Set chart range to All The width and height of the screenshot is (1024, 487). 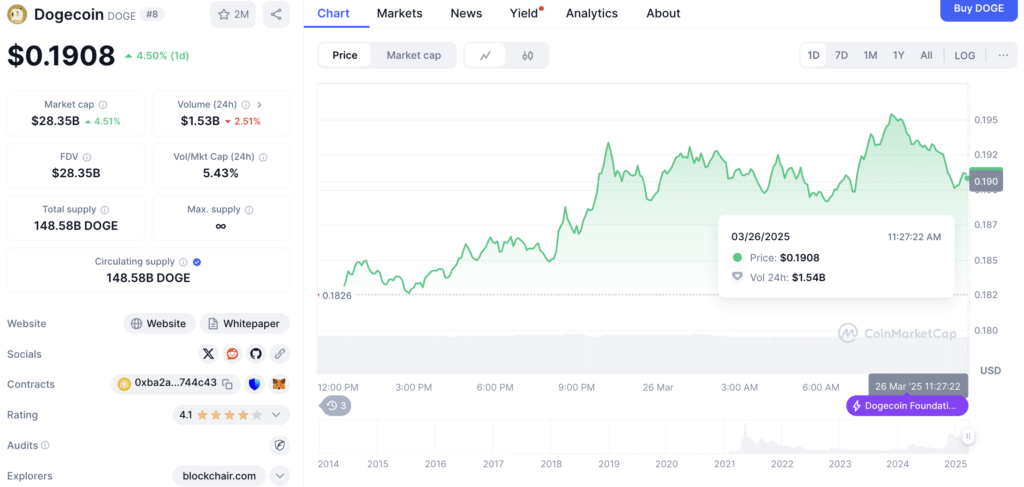point(926,55)
